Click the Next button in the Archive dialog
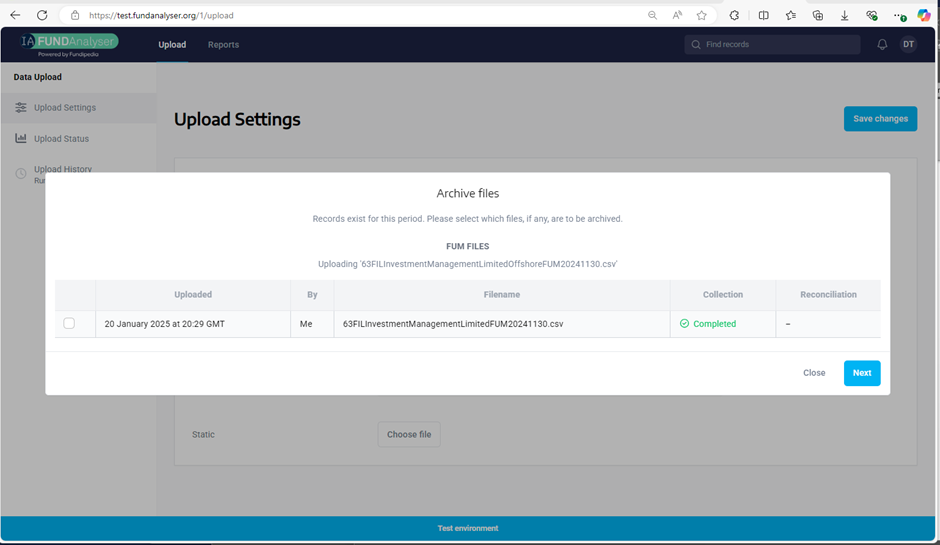Viewport: 940px width, 545px height. [861, 373]
